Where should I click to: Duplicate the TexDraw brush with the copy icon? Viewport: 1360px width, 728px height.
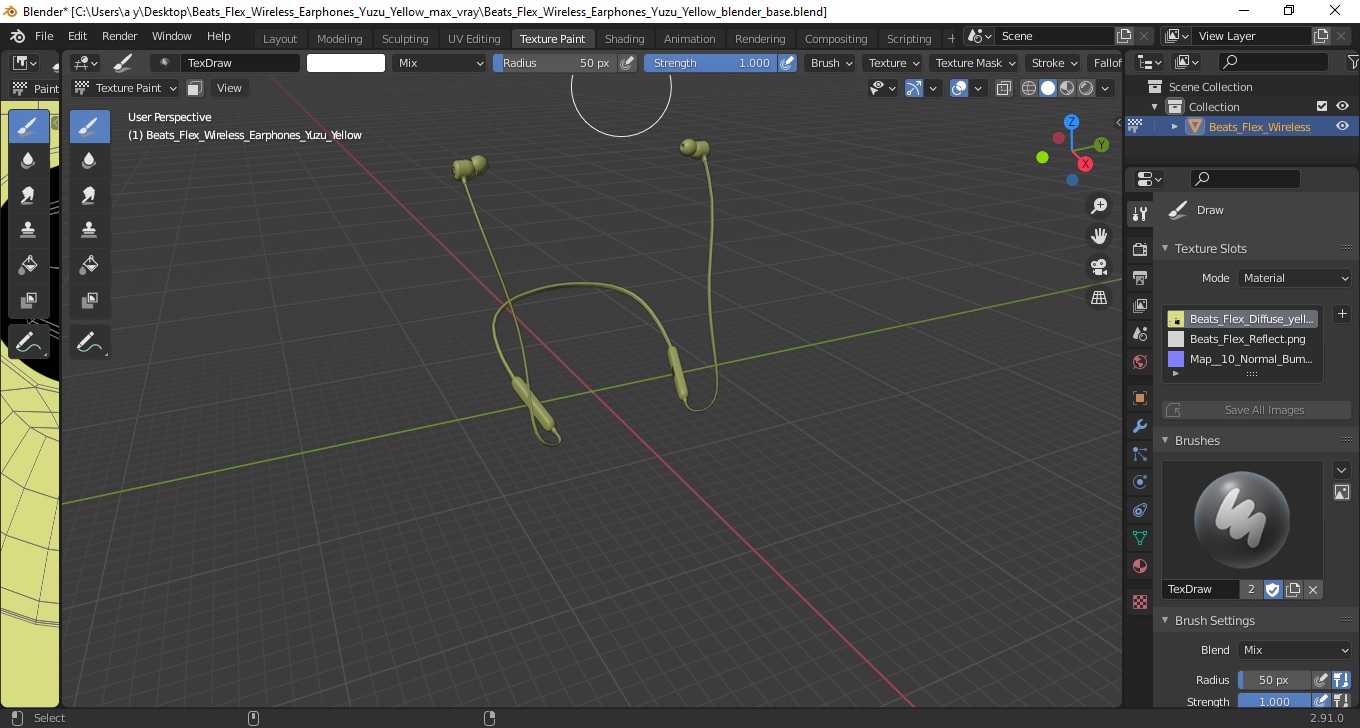[1293, 590]
